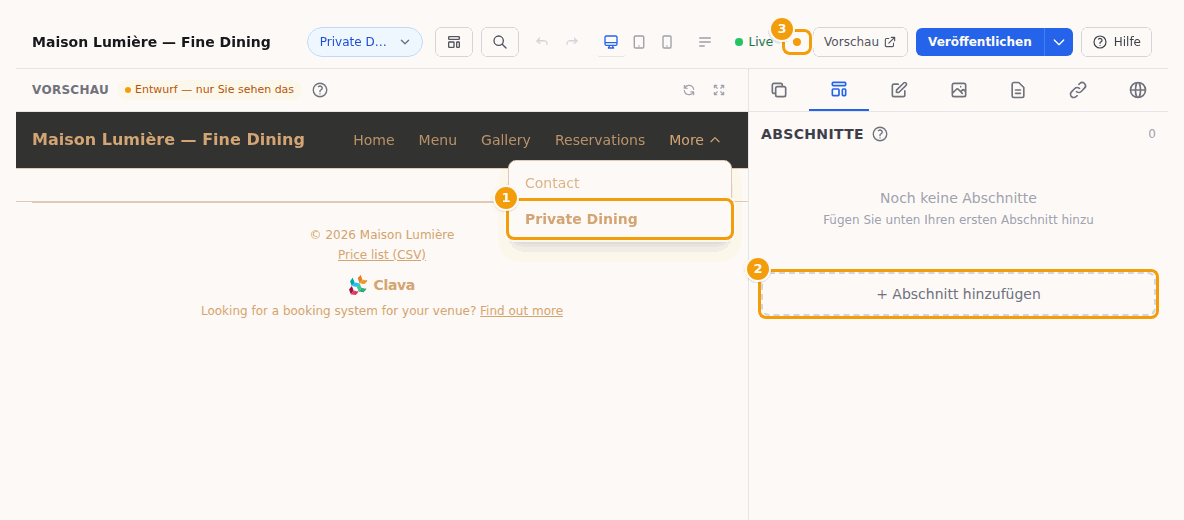Open Gallery in the site navigation

[506, 140]
